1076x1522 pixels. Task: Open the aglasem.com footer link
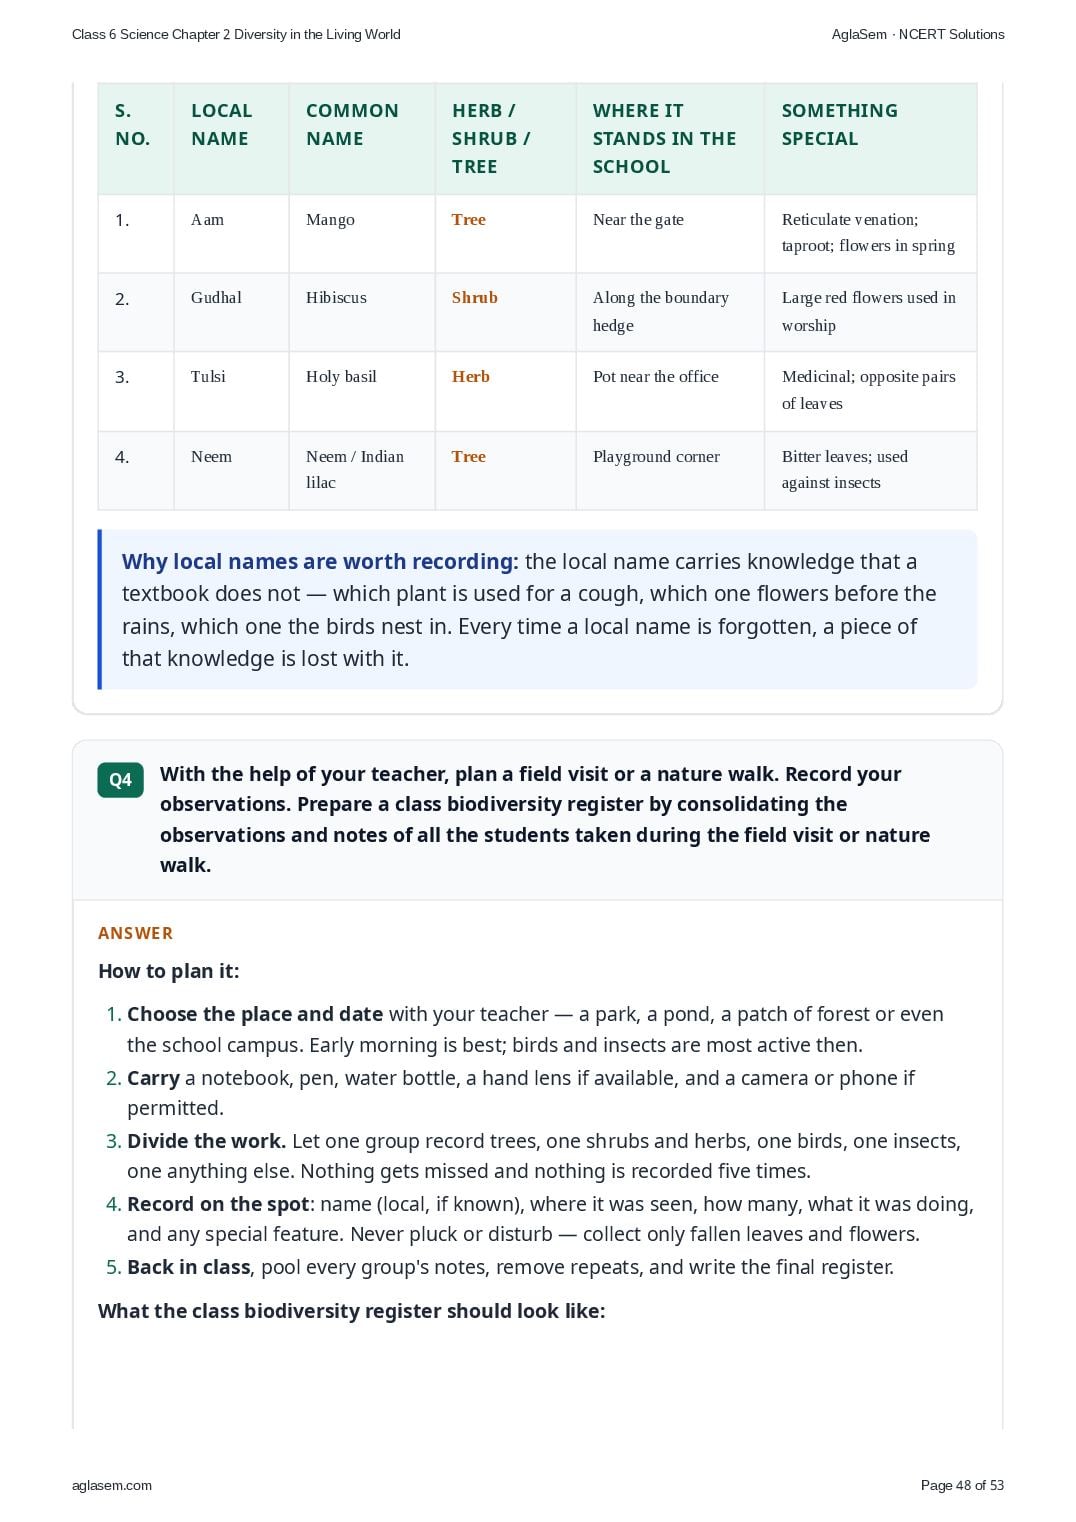112,1485
